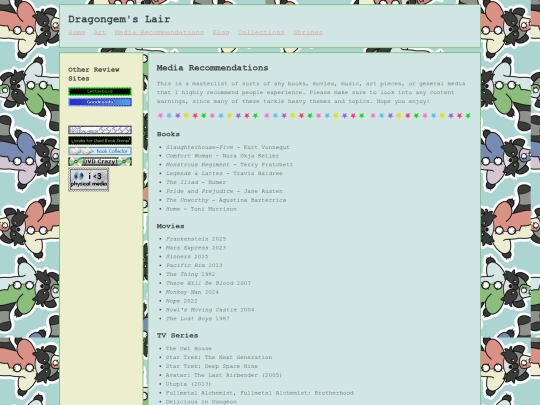Click Sinners 2025 in the movies list

pos(187,257)
